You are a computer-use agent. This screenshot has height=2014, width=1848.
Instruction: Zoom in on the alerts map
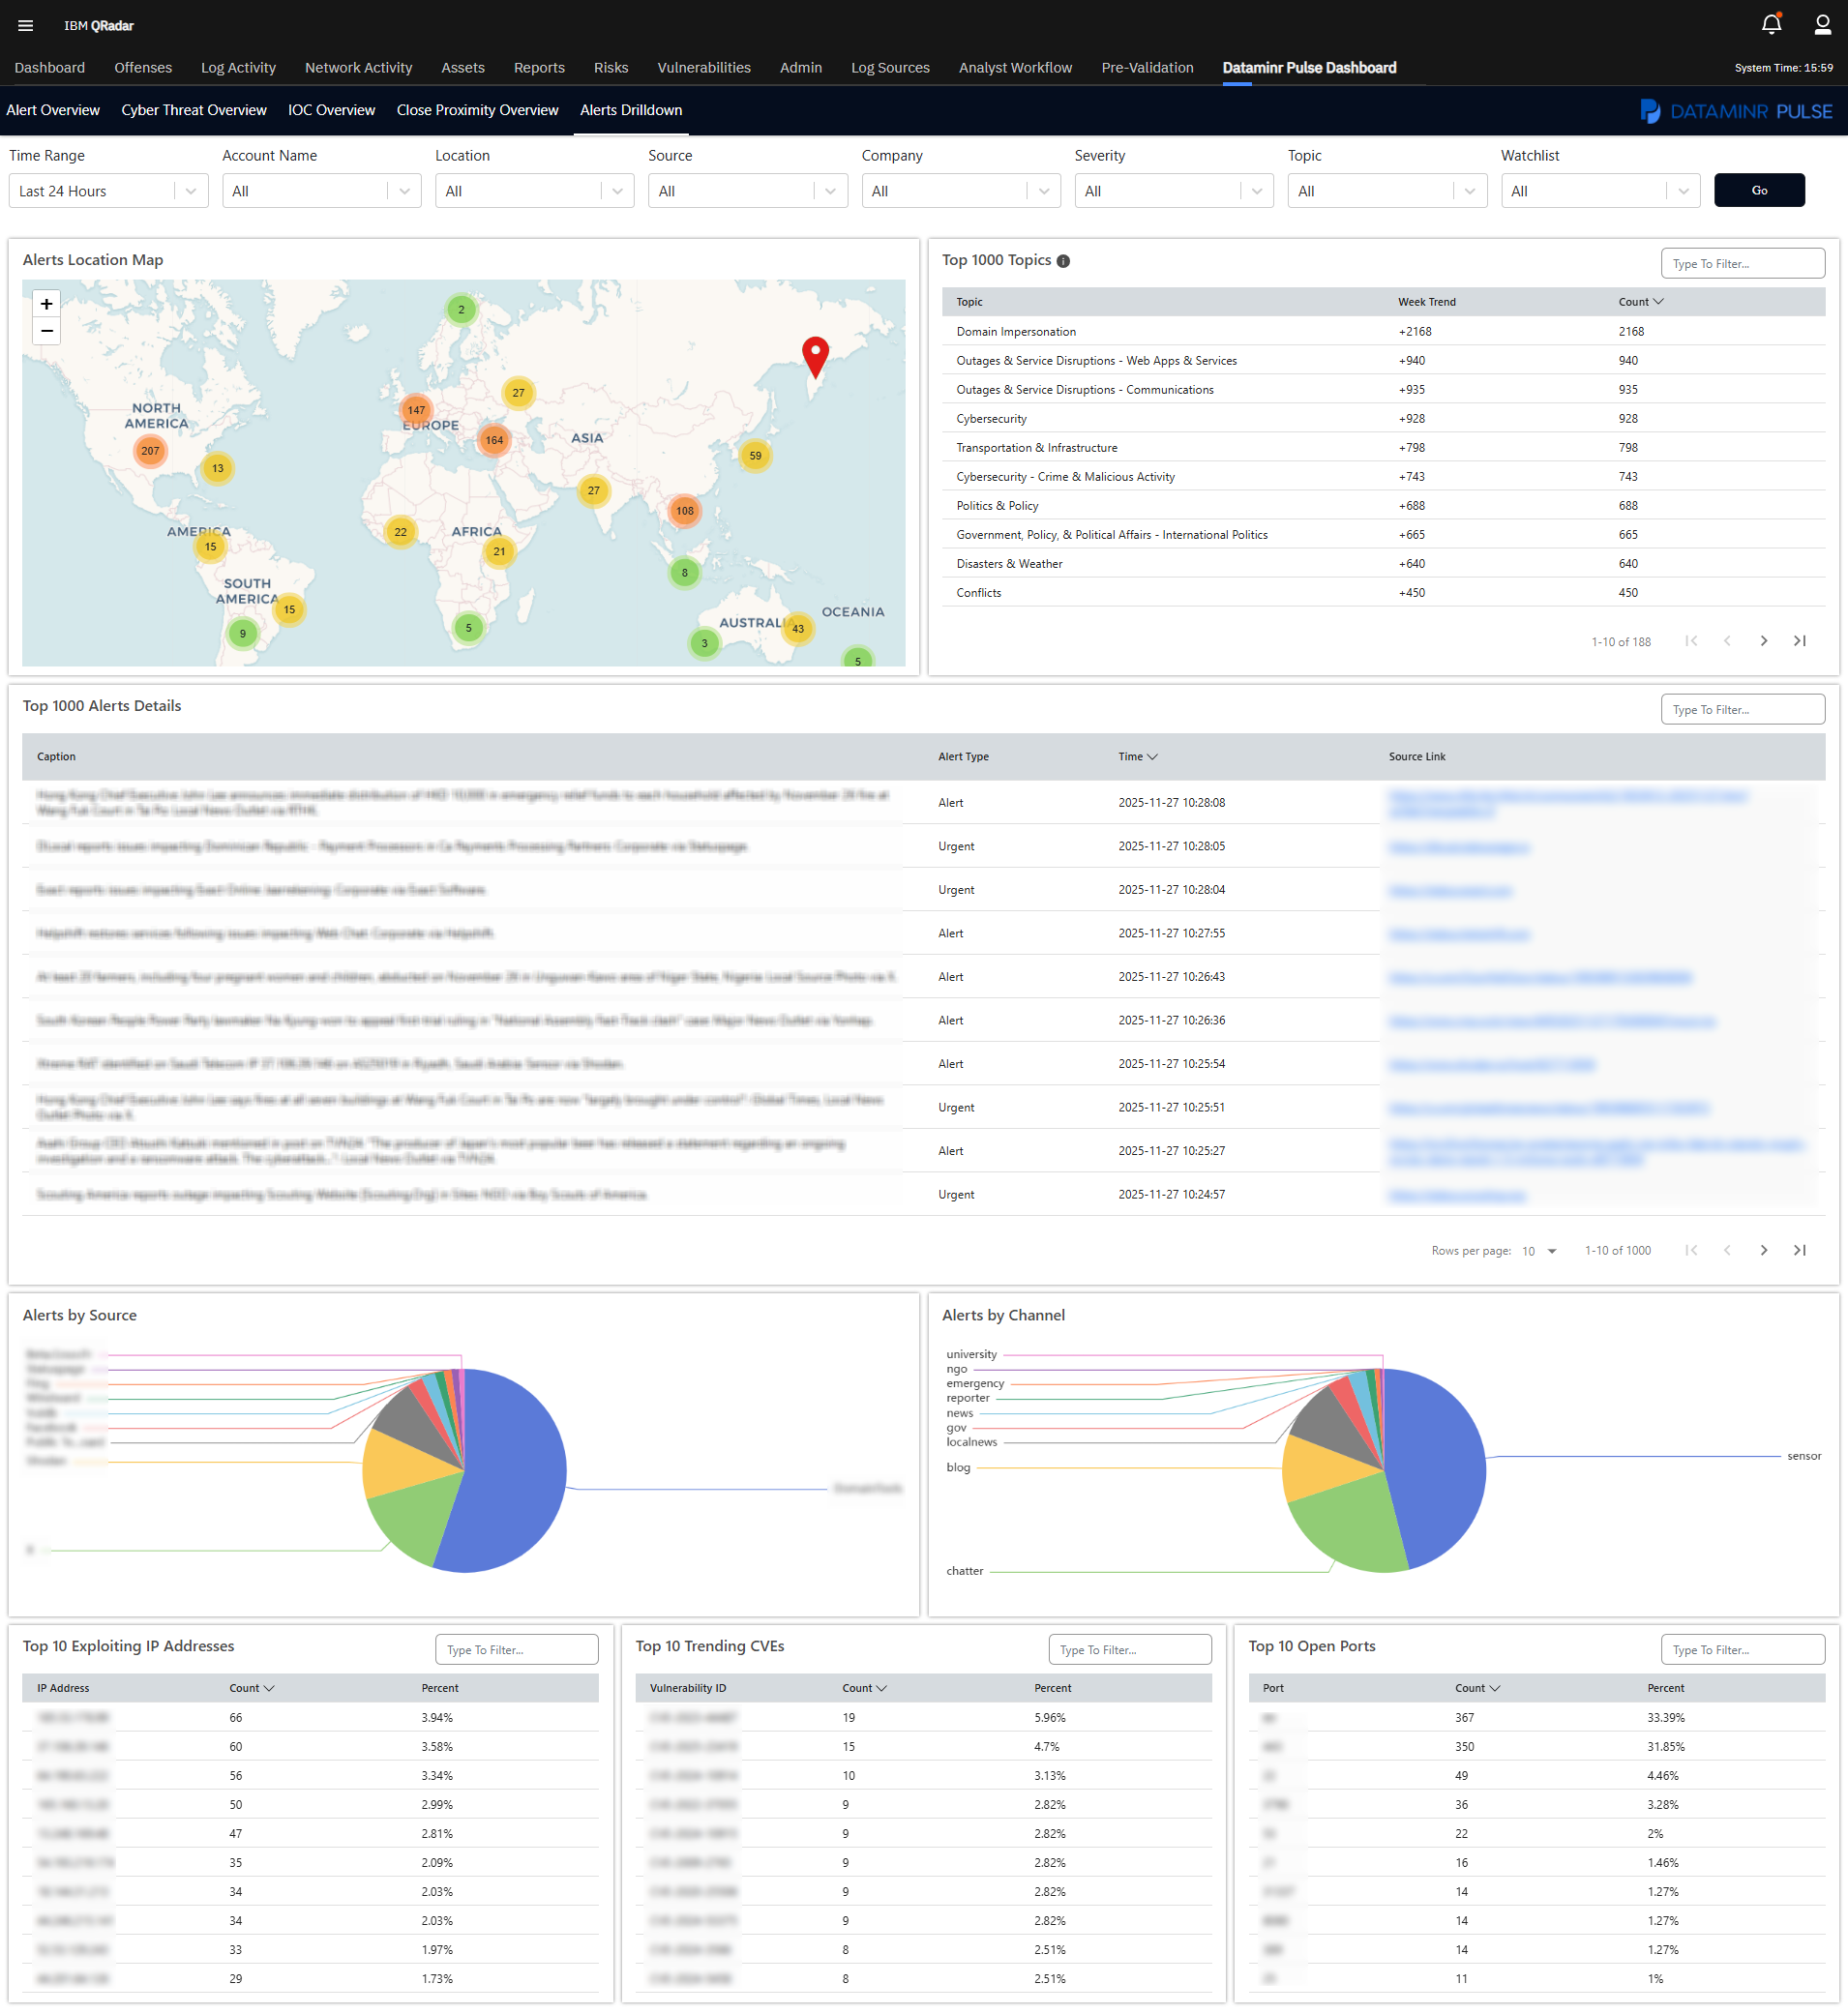[x=46, y=304]
